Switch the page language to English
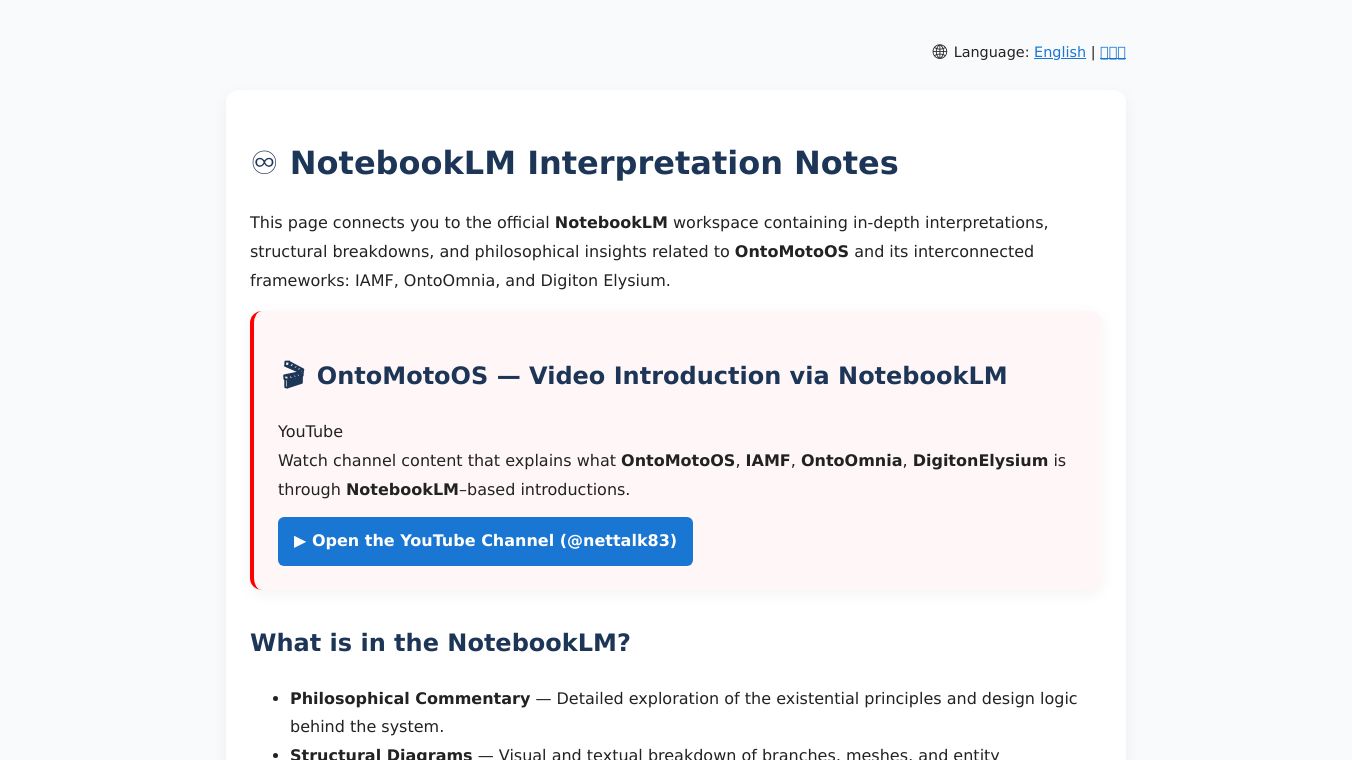 click(1059, 52)
